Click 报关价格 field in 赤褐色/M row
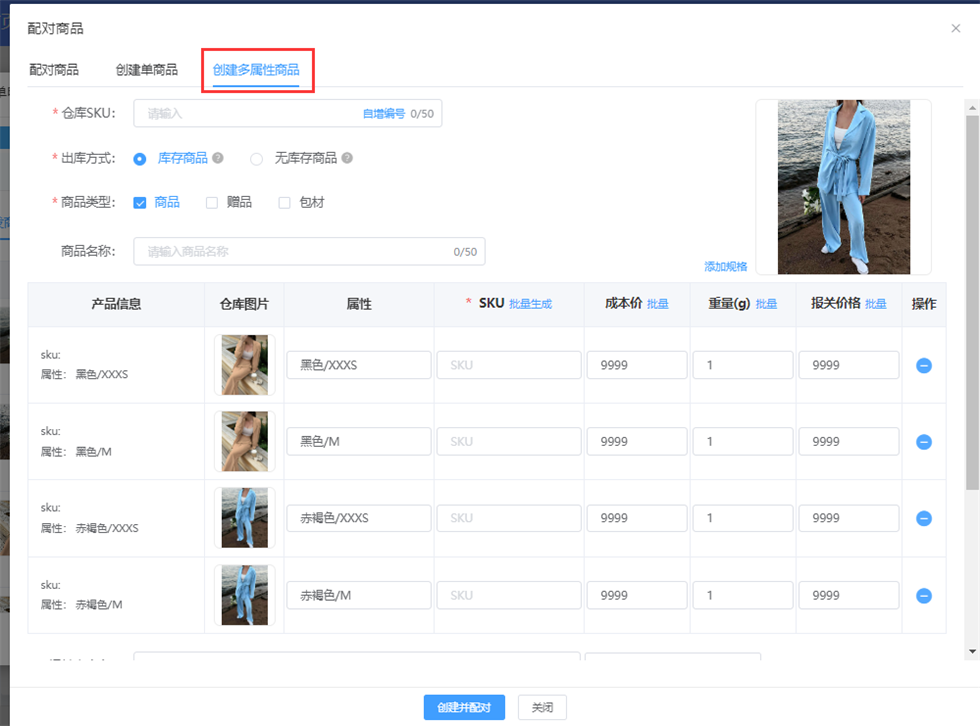Viewport: 980px width, 726px height. click(849, 595)
